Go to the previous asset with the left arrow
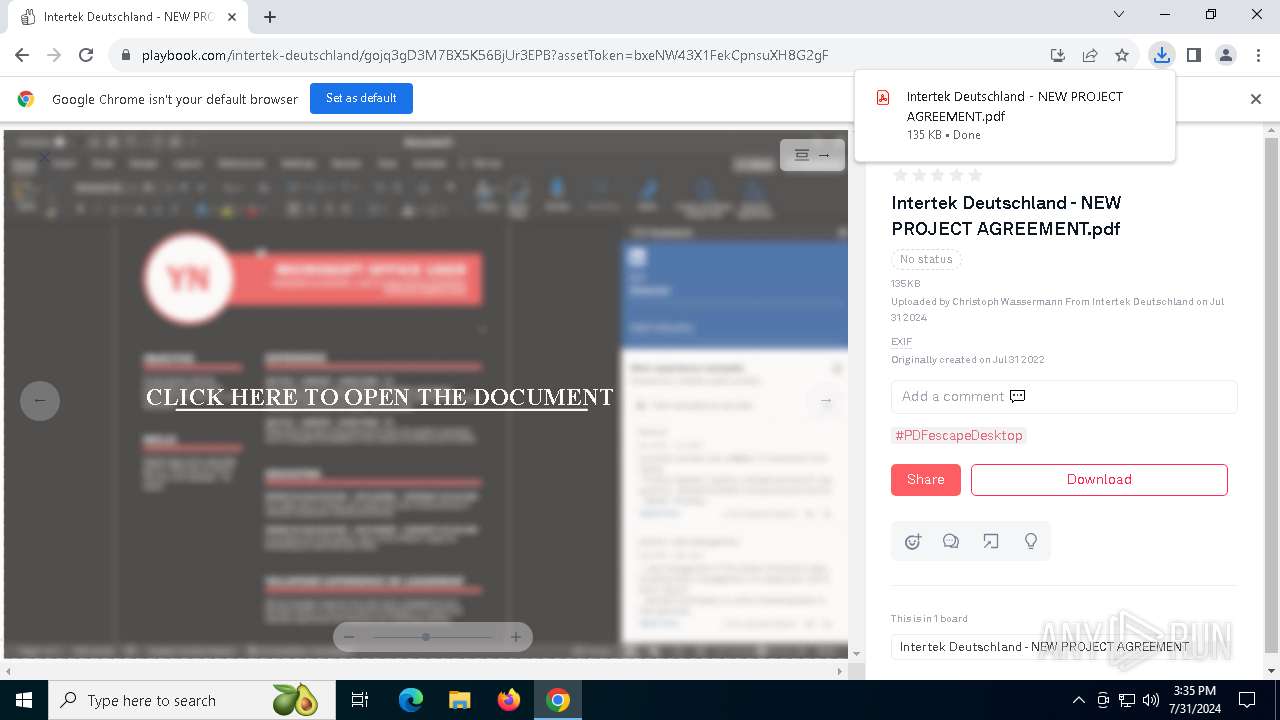 pos(40,400)
